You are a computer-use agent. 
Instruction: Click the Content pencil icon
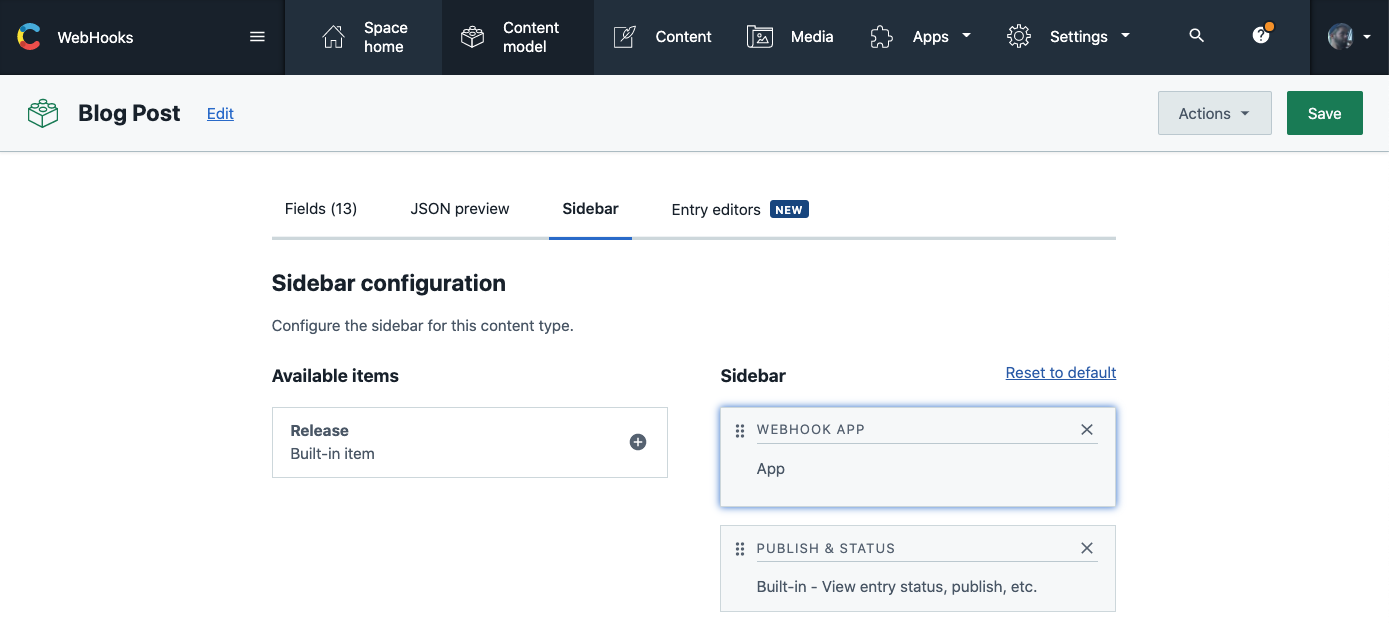(x=625, y=37)
